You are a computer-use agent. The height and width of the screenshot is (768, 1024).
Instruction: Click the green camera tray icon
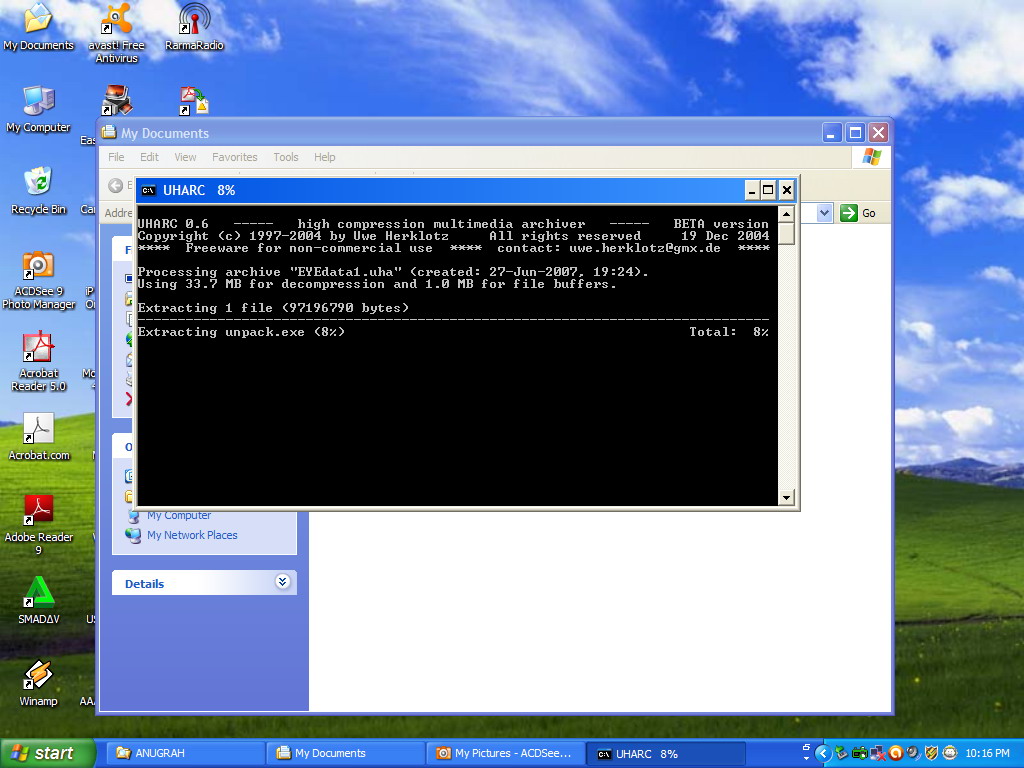pos(859,753)
